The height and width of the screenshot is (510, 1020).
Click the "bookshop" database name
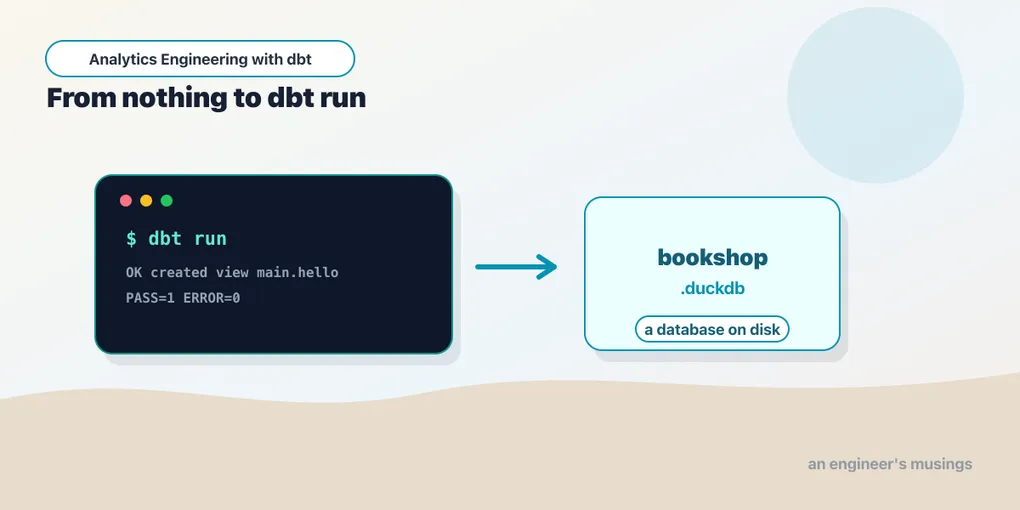[x=712, y=257]
